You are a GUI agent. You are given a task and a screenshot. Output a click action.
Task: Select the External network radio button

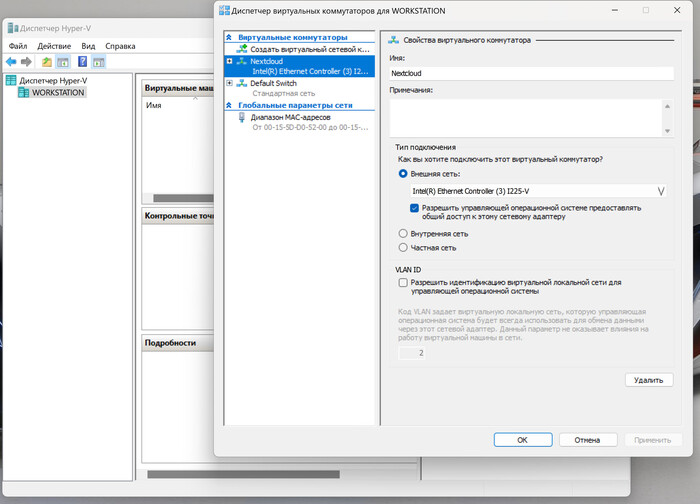403,174
